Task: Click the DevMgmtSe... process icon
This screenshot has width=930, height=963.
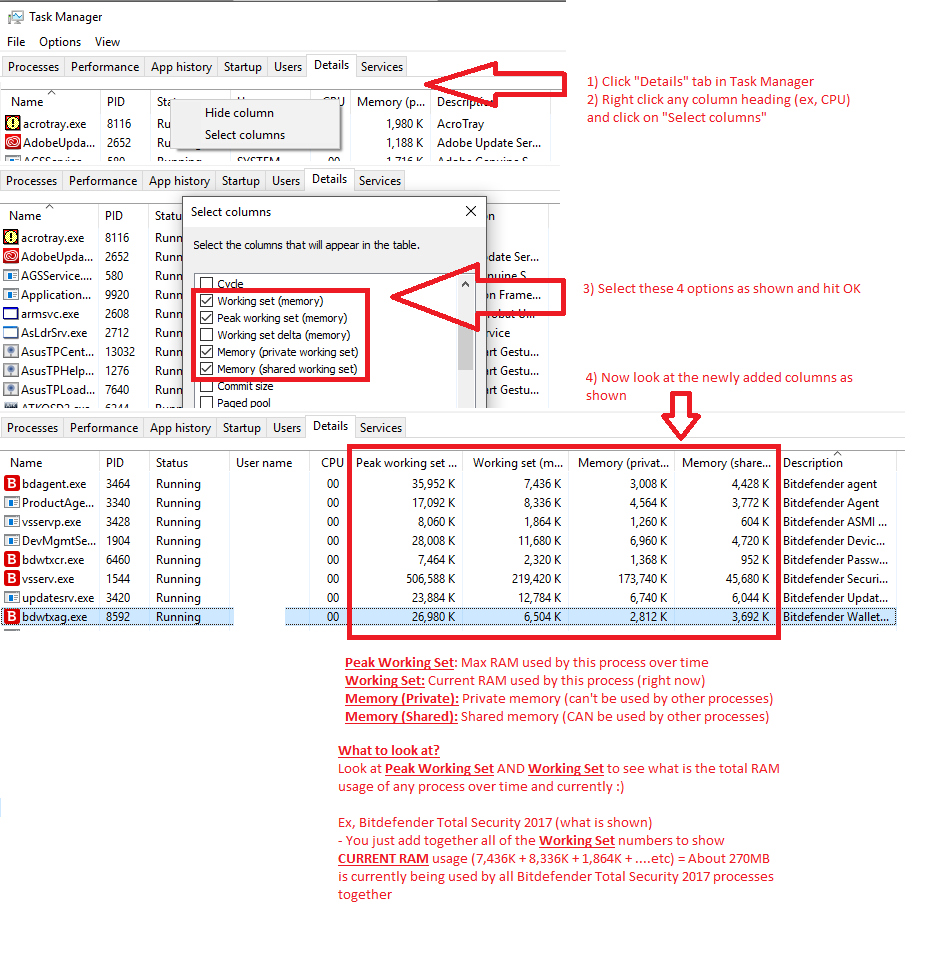Action: 12,540
